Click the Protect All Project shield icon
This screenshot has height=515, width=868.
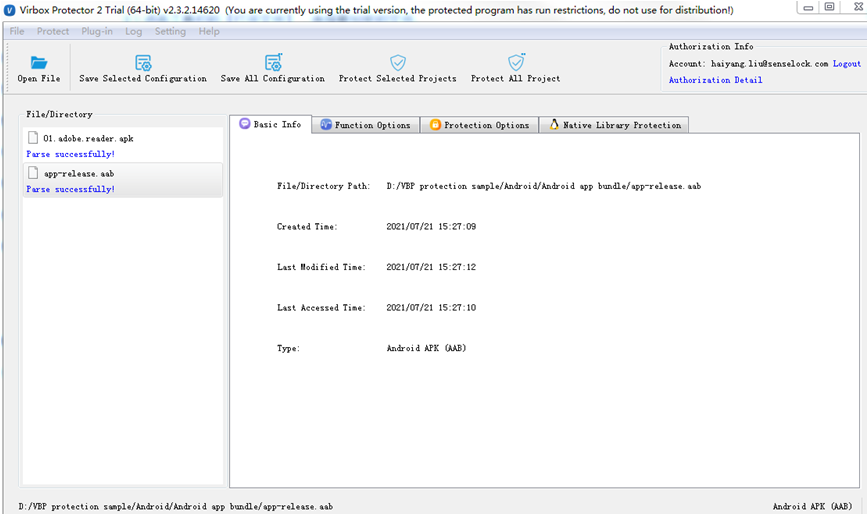point(516,62)
